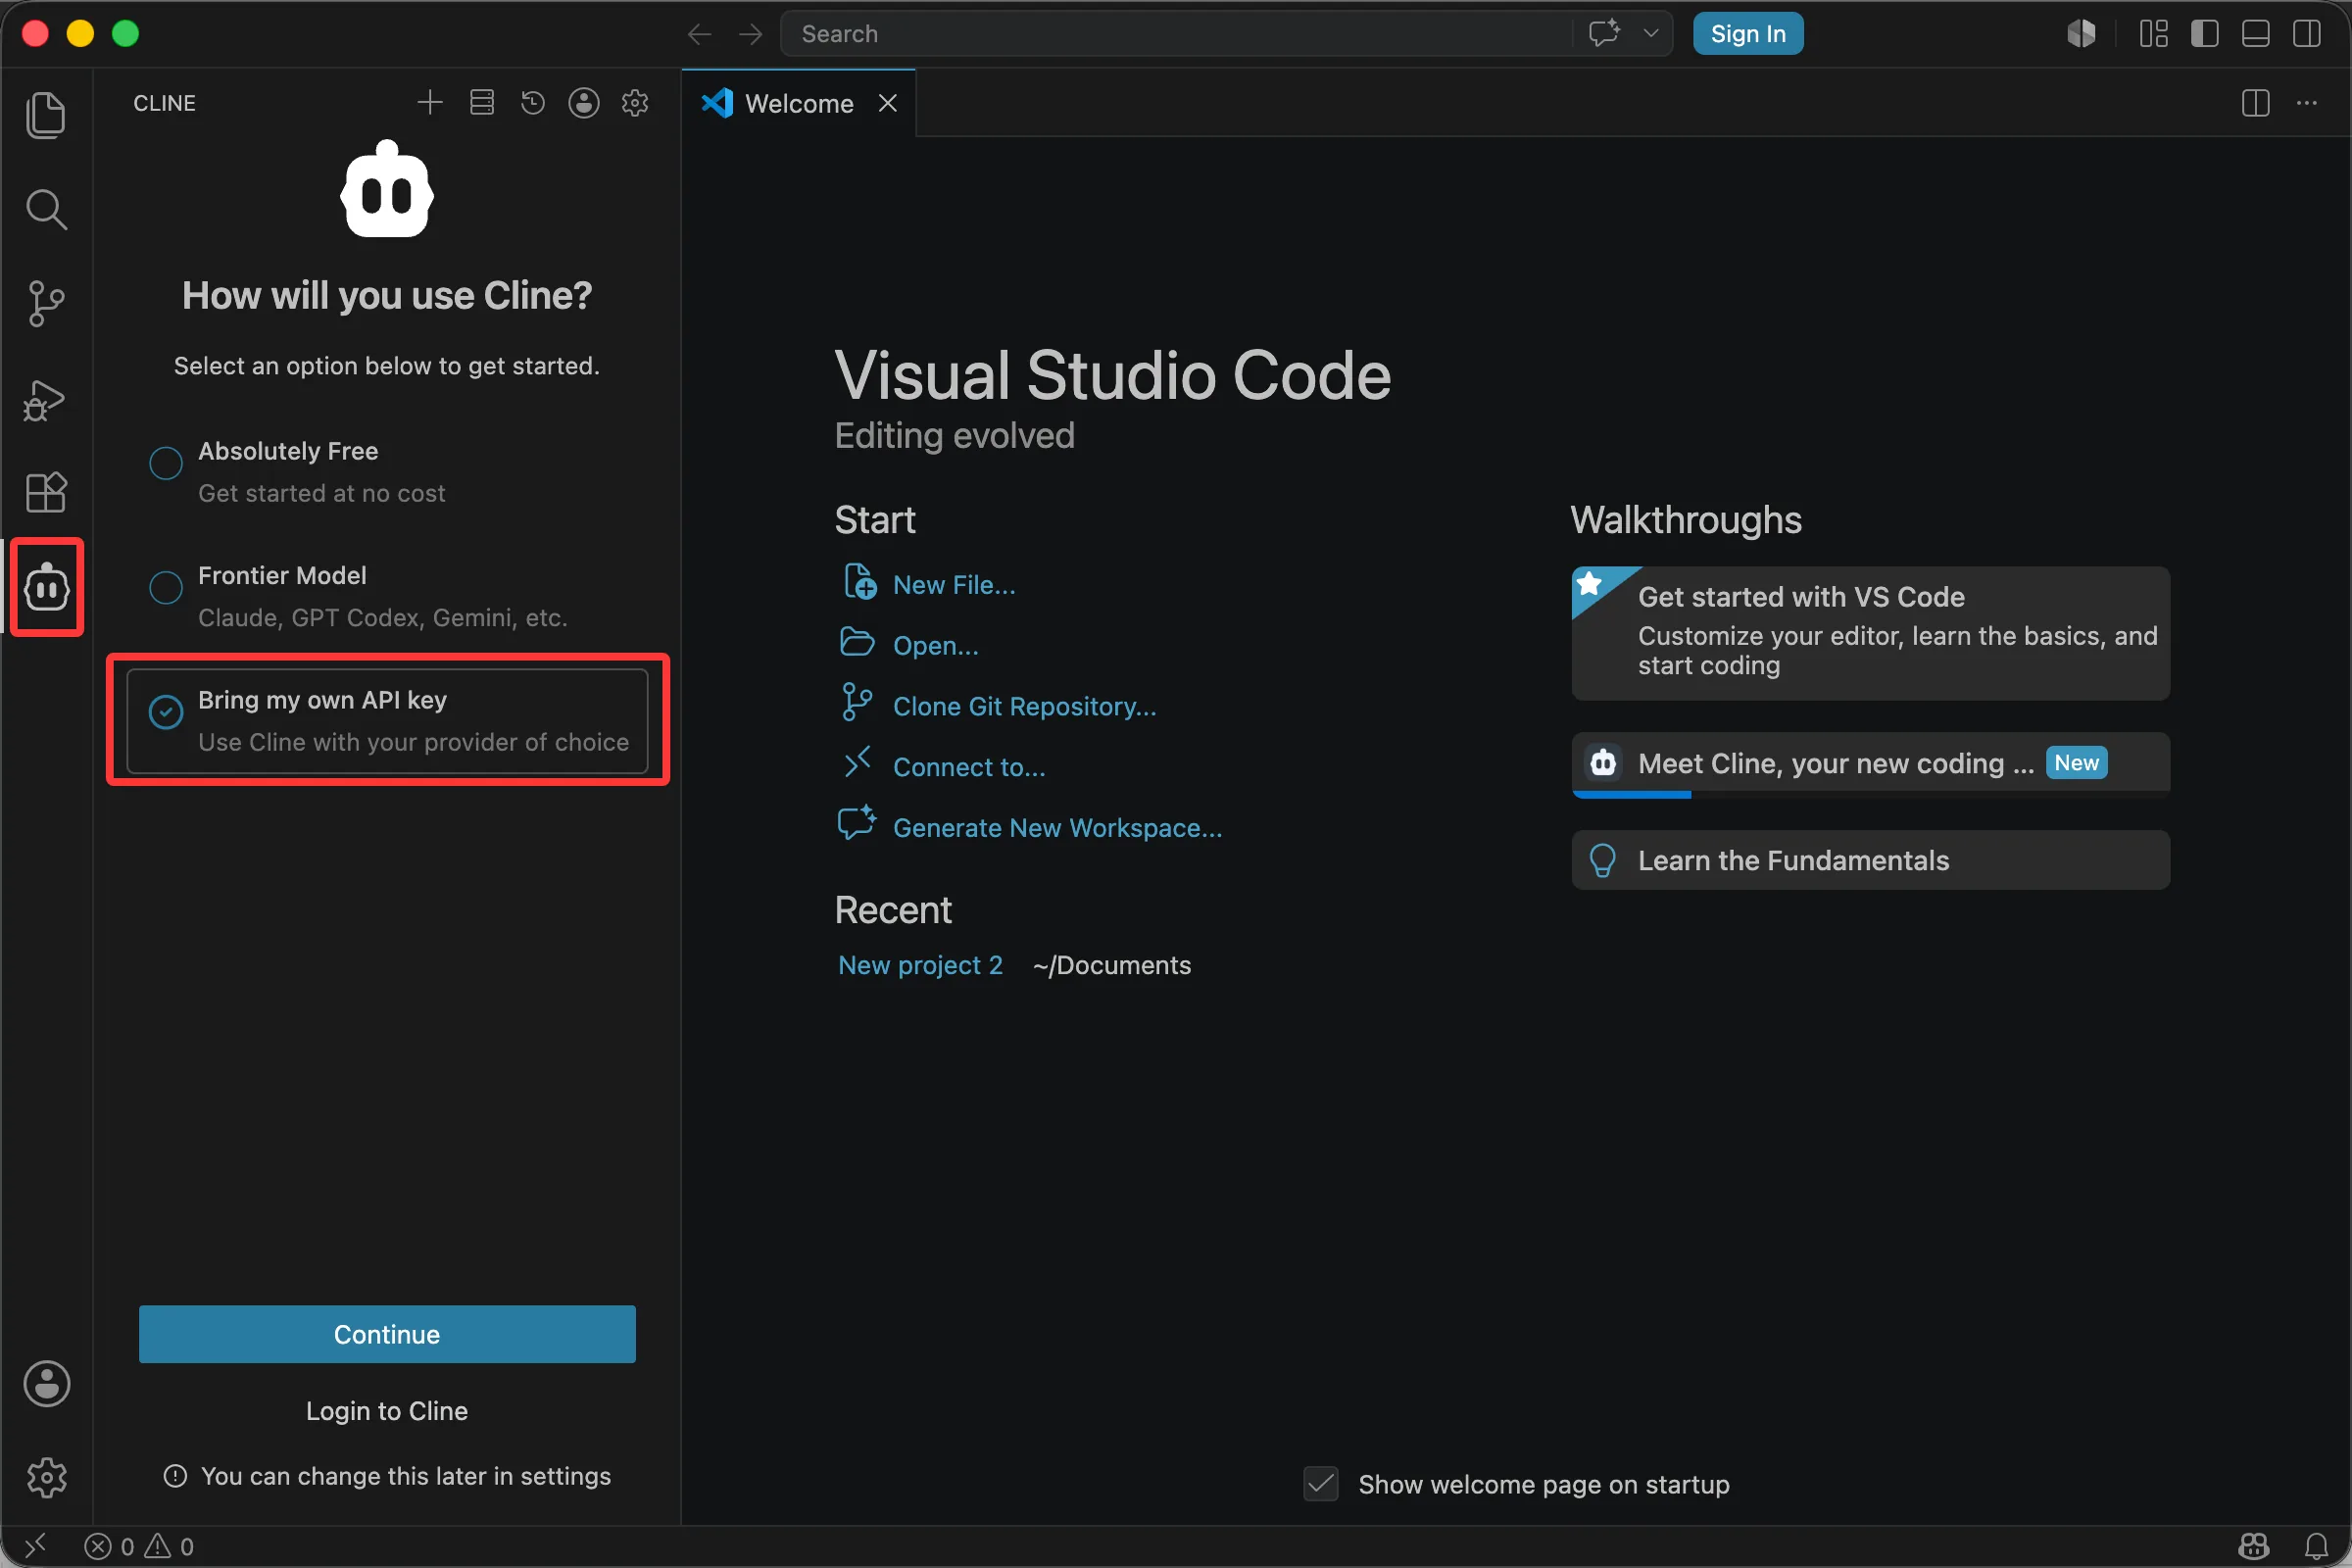This screenshot has width=2352, height=1568.
Task: Open remote window indicator in status bar
Action: [x=36, y=1547]
